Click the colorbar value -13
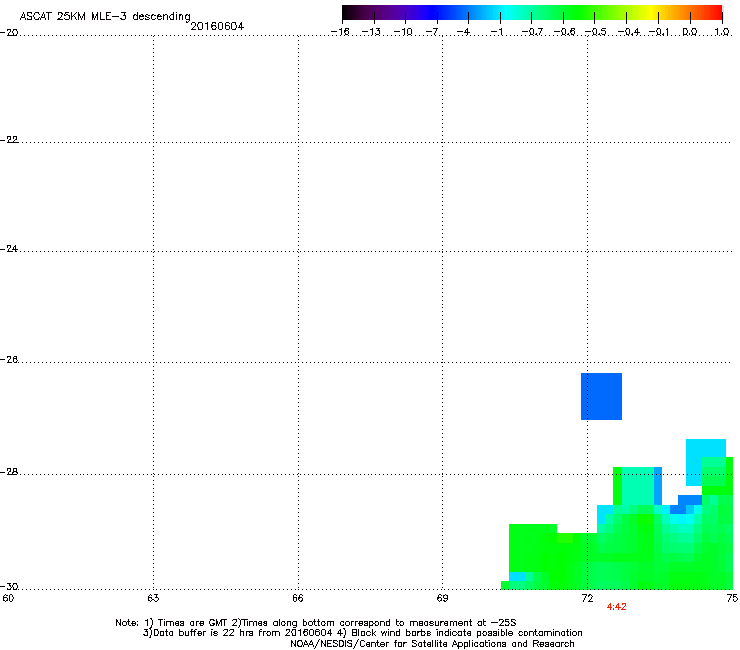 371,32
